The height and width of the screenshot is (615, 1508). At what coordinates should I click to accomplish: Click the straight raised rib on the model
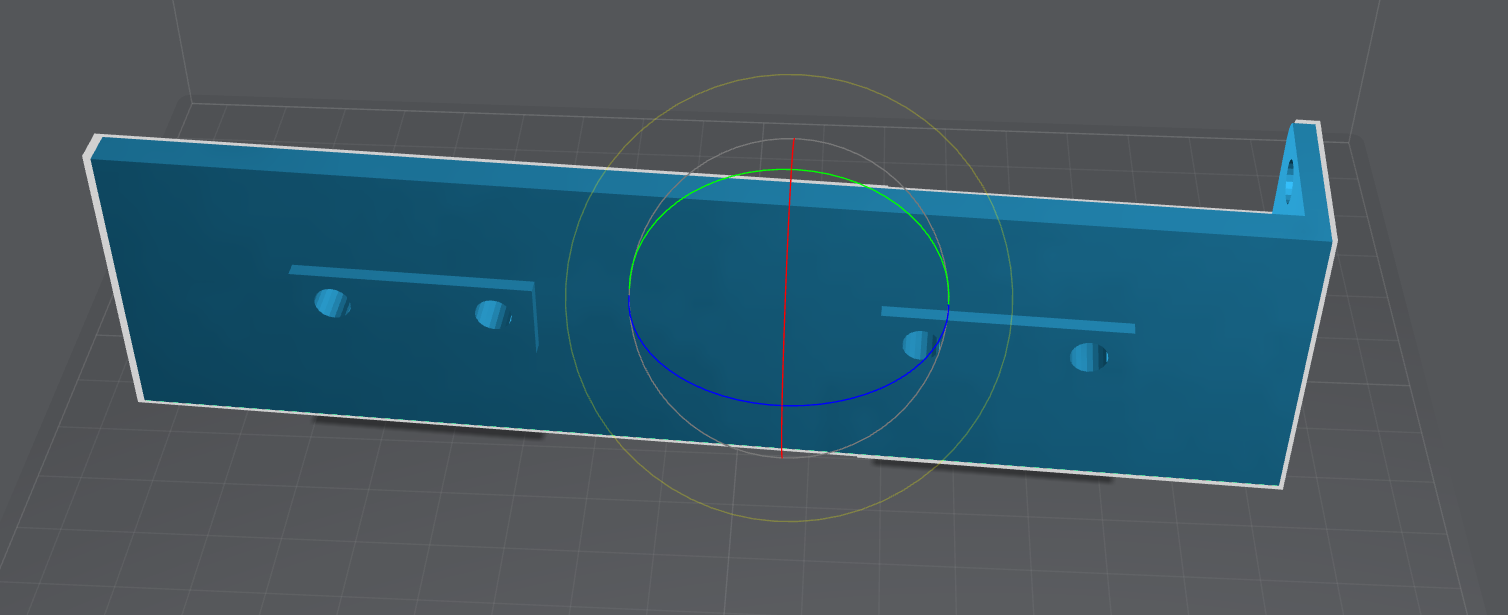1008,319
